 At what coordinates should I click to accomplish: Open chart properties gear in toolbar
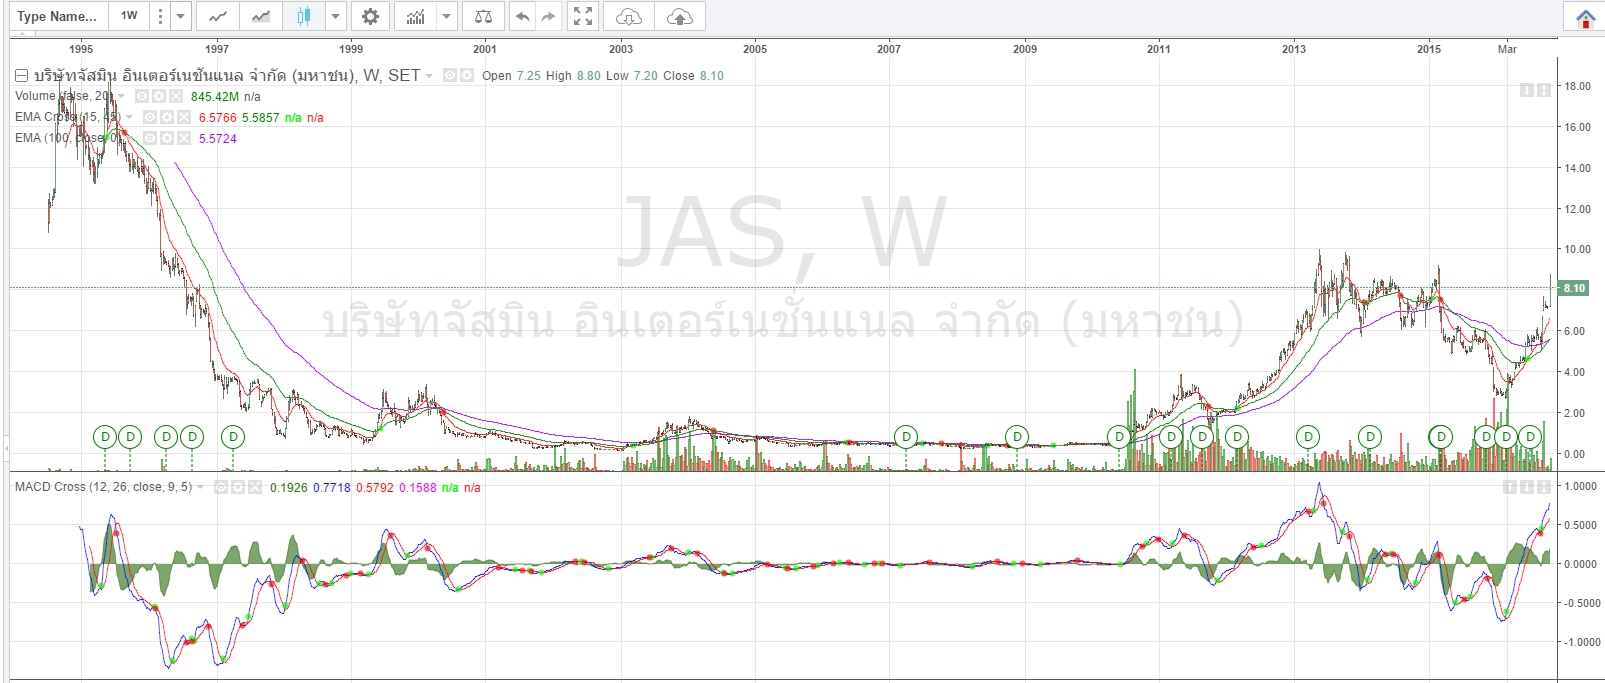[x=370, y=16]
